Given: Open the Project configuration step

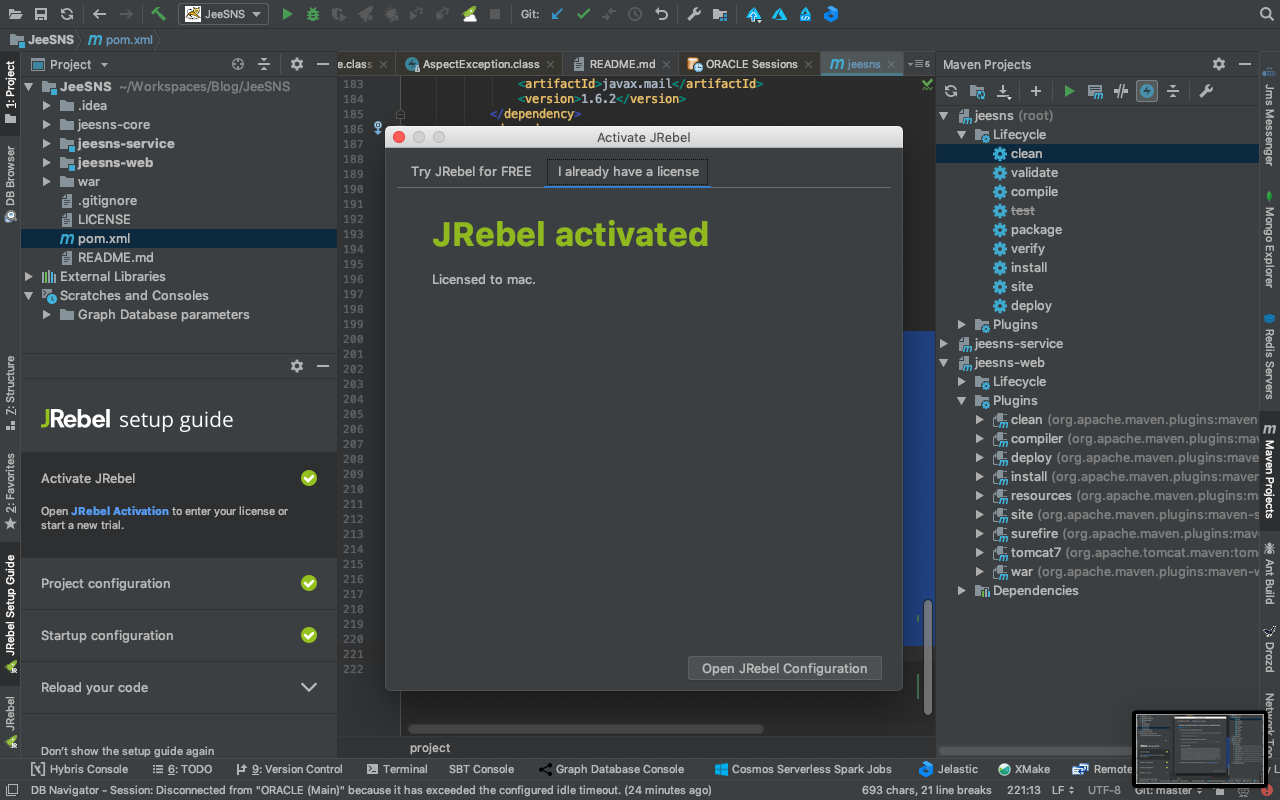Looking at the screenshot, I should tap(179, 583).
